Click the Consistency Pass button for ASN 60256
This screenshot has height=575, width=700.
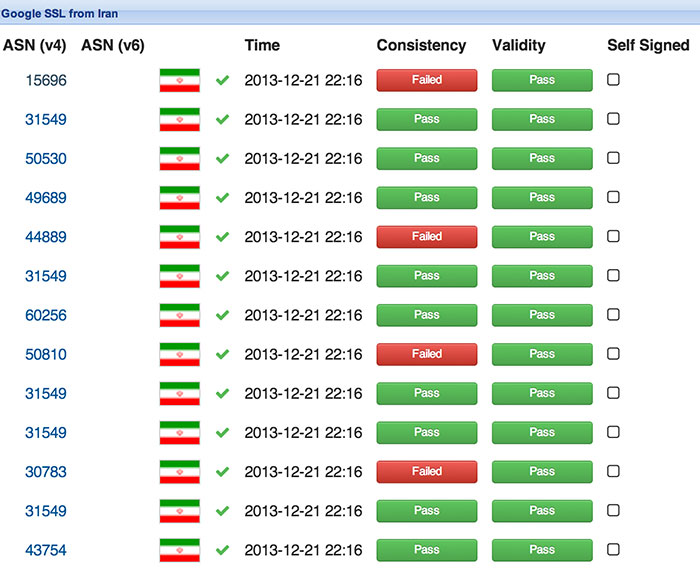tap(427, 315)
